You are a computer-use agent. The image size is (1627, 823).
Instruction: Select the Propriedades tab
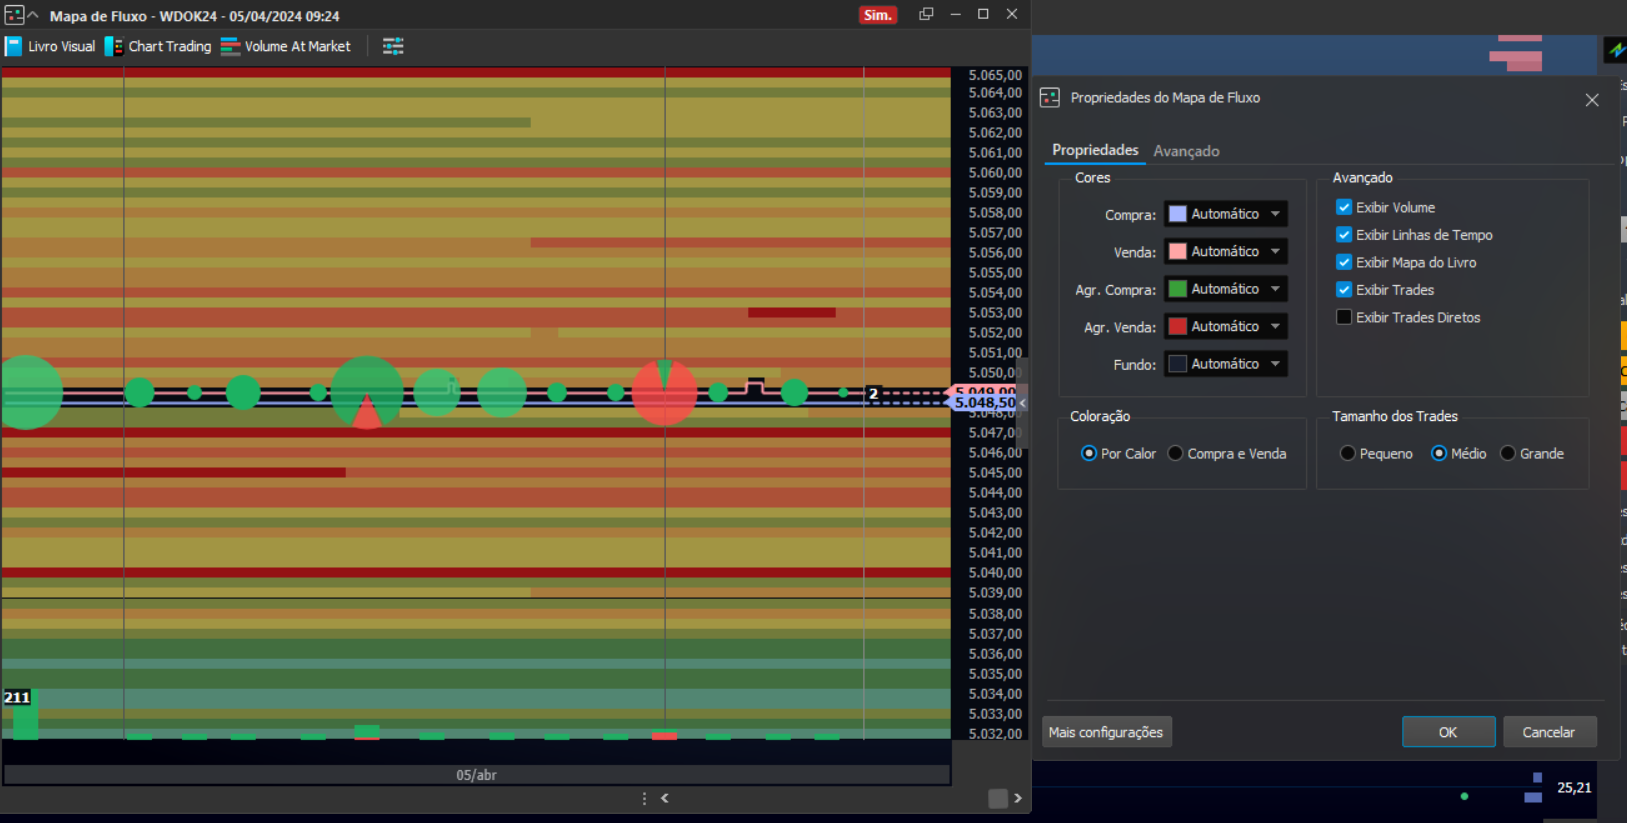click(1095, 150)
